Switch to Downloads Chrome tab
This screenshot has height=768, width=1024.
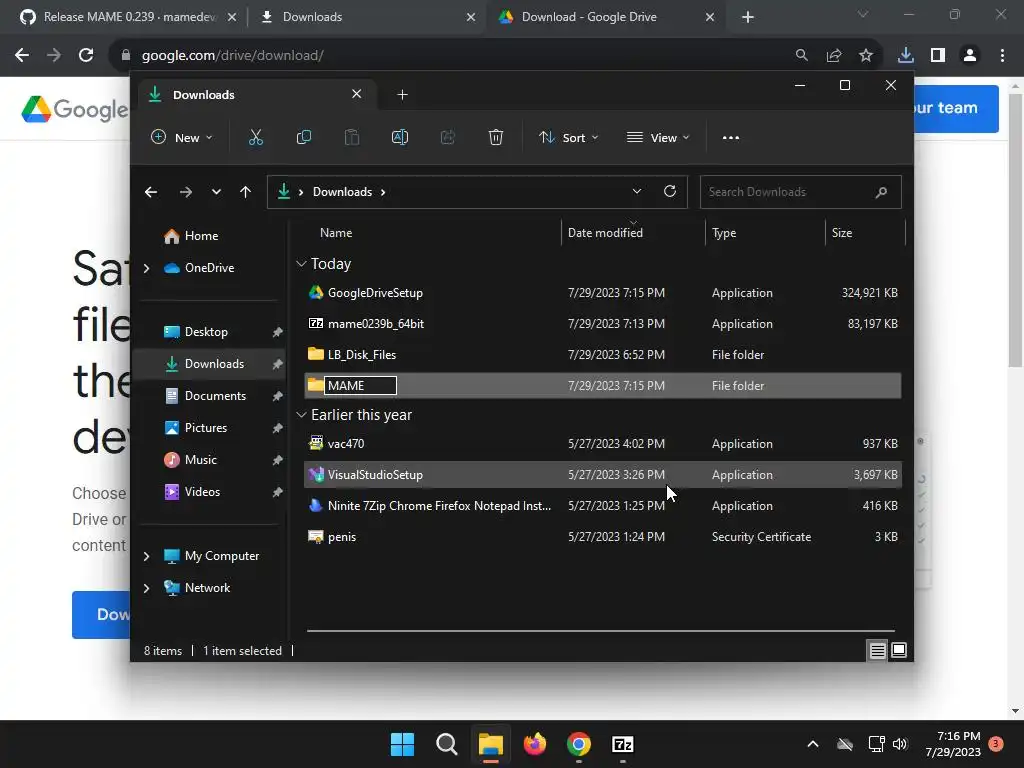pos(370,17)
